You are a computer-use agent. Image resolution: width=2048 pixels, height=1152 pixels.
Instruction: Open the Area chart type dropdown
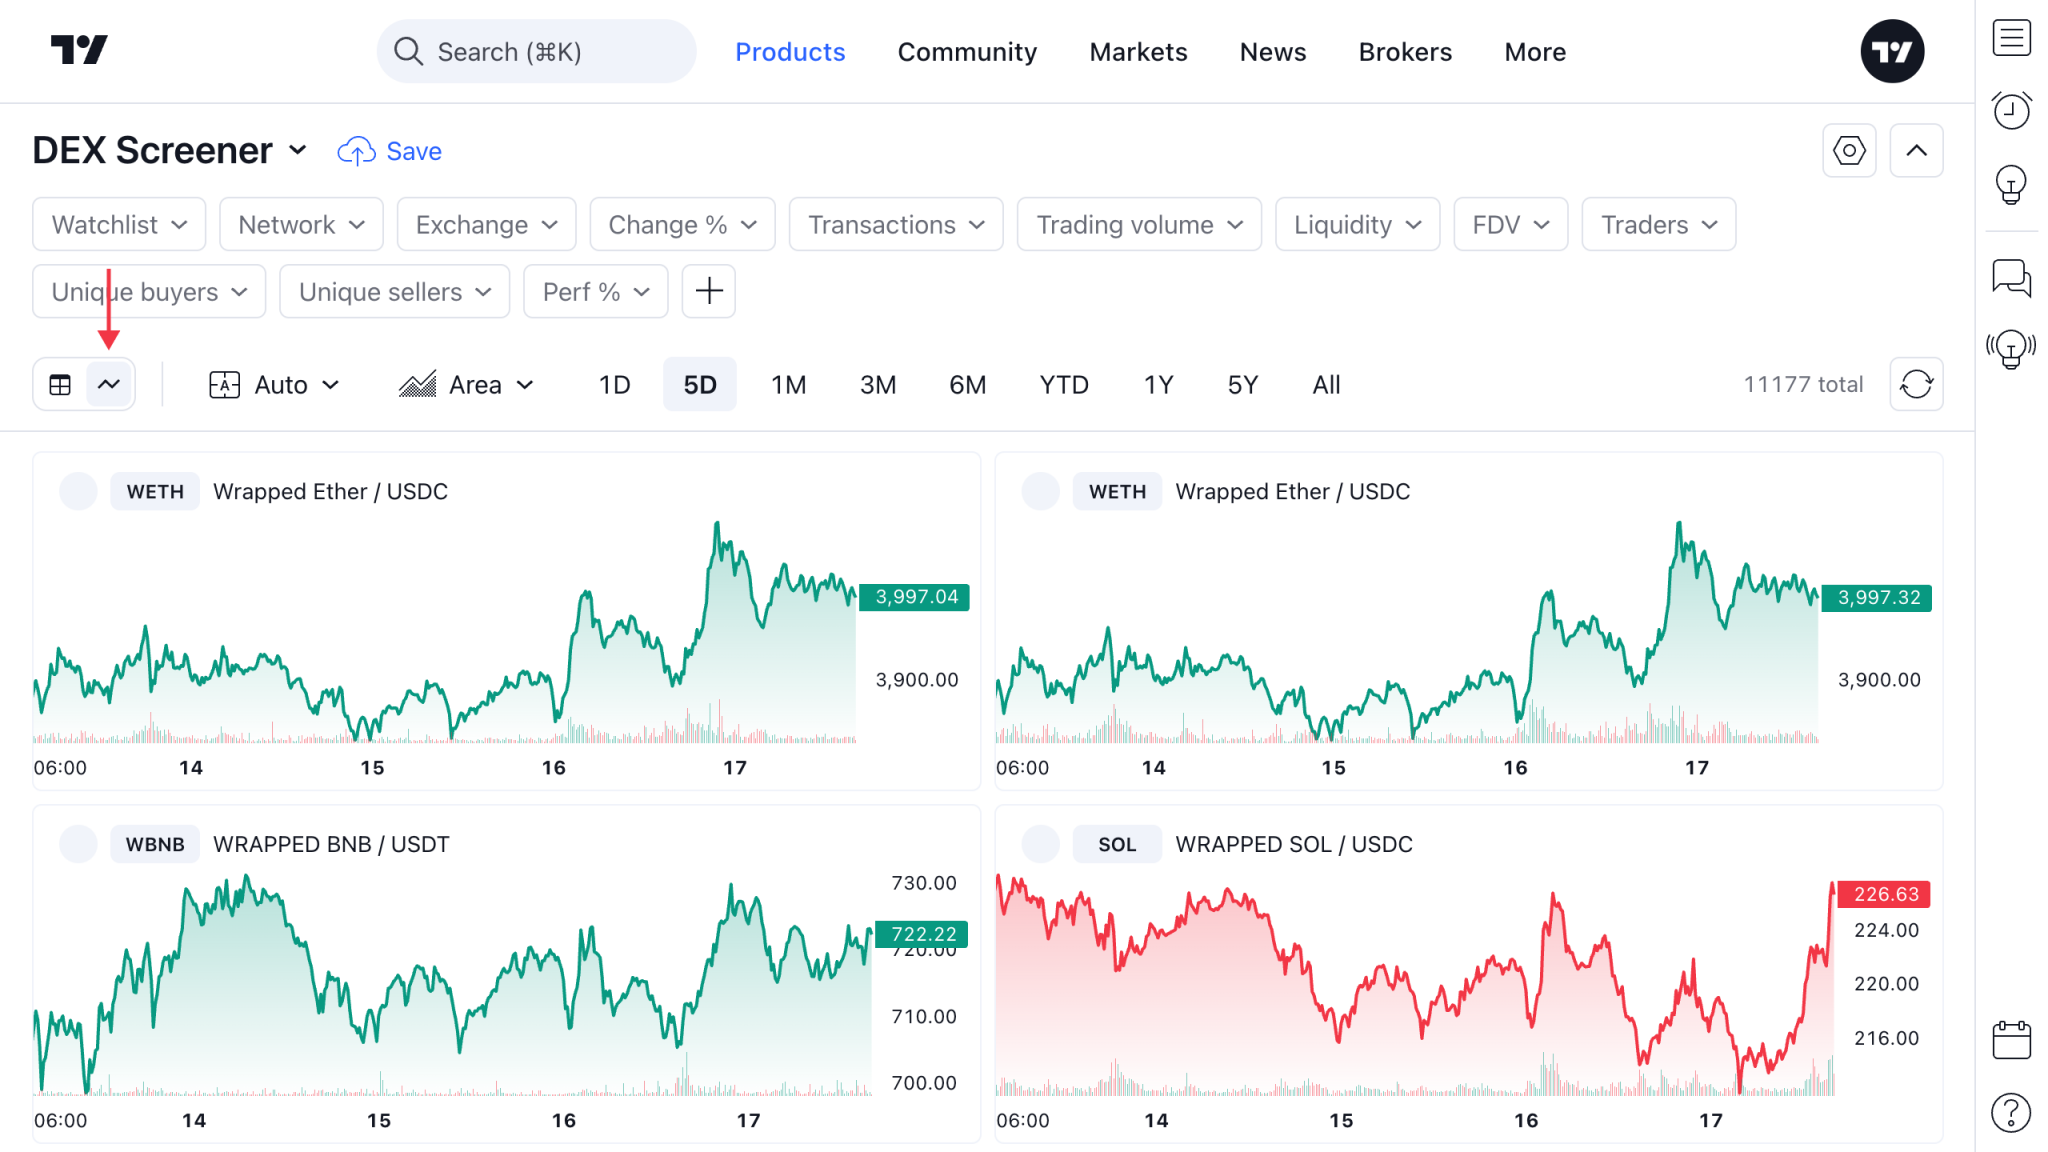tap(467, 384)
